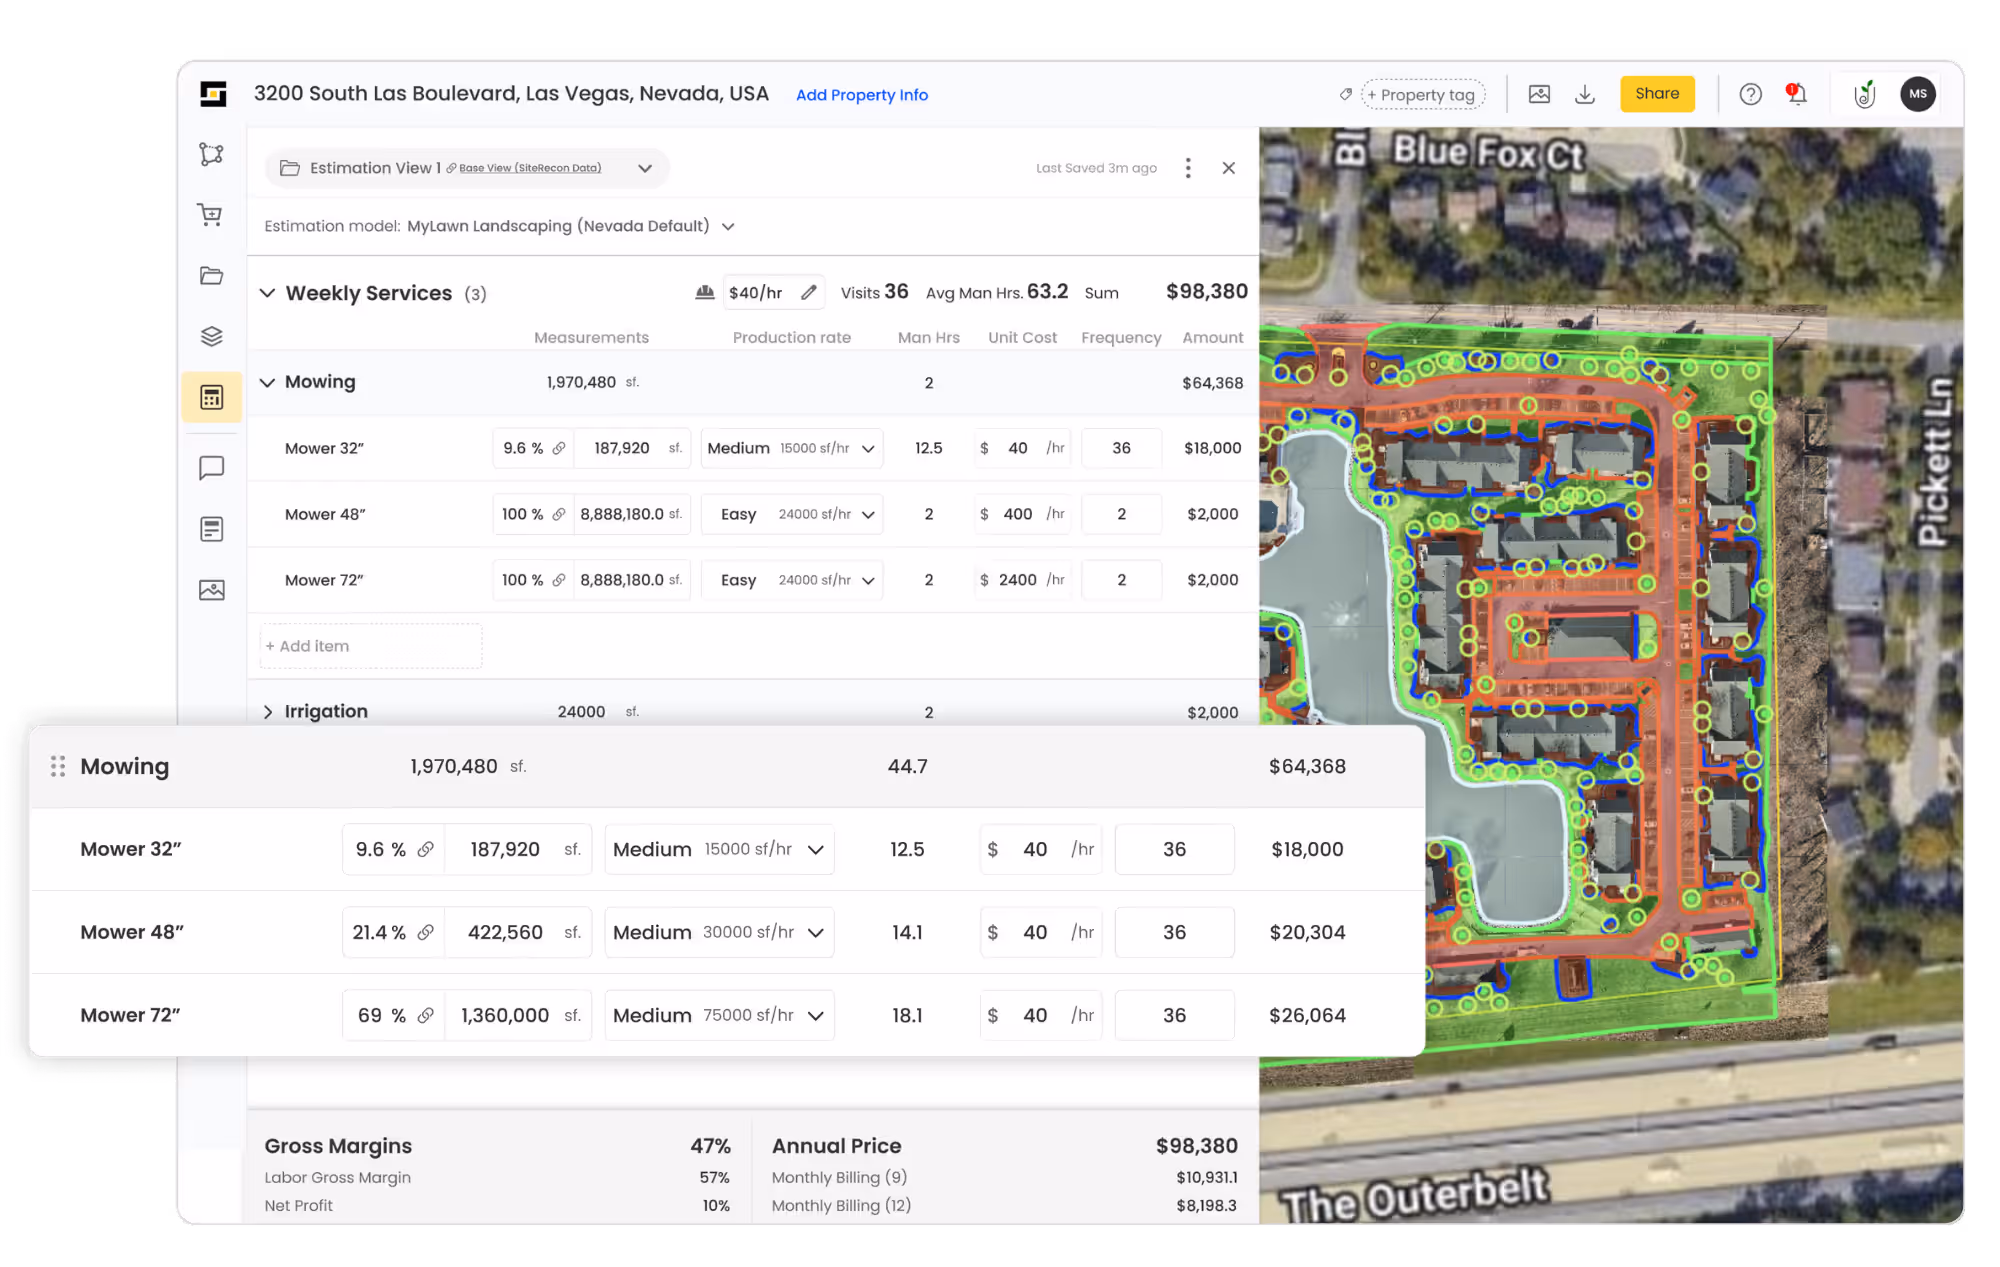The height and width of the screenshot is (1267, 2000).
Task: Open Medium 15000 sf/hr dropdown in floating card
Action: 719,849
